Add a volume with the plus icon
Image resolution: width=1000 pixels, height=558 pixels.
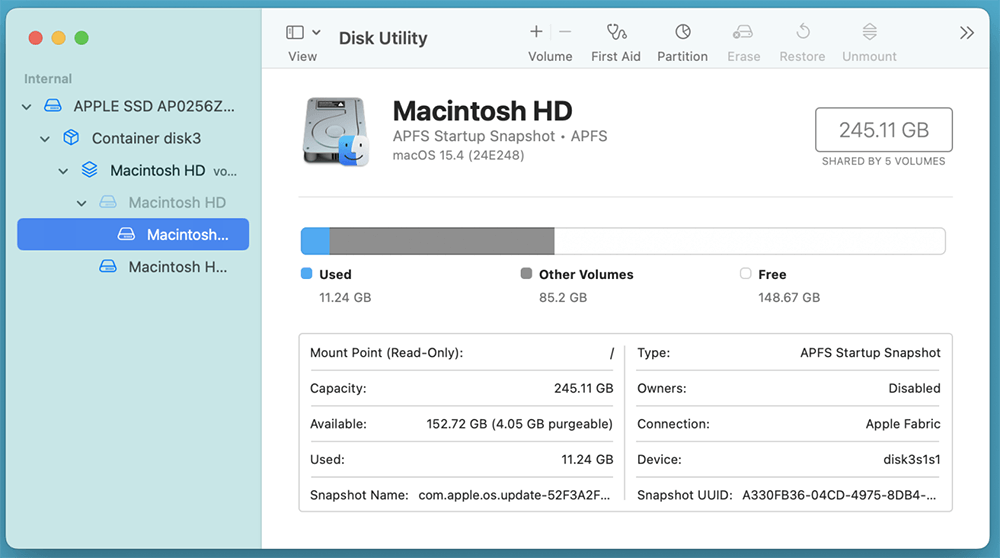coord(536,31)
